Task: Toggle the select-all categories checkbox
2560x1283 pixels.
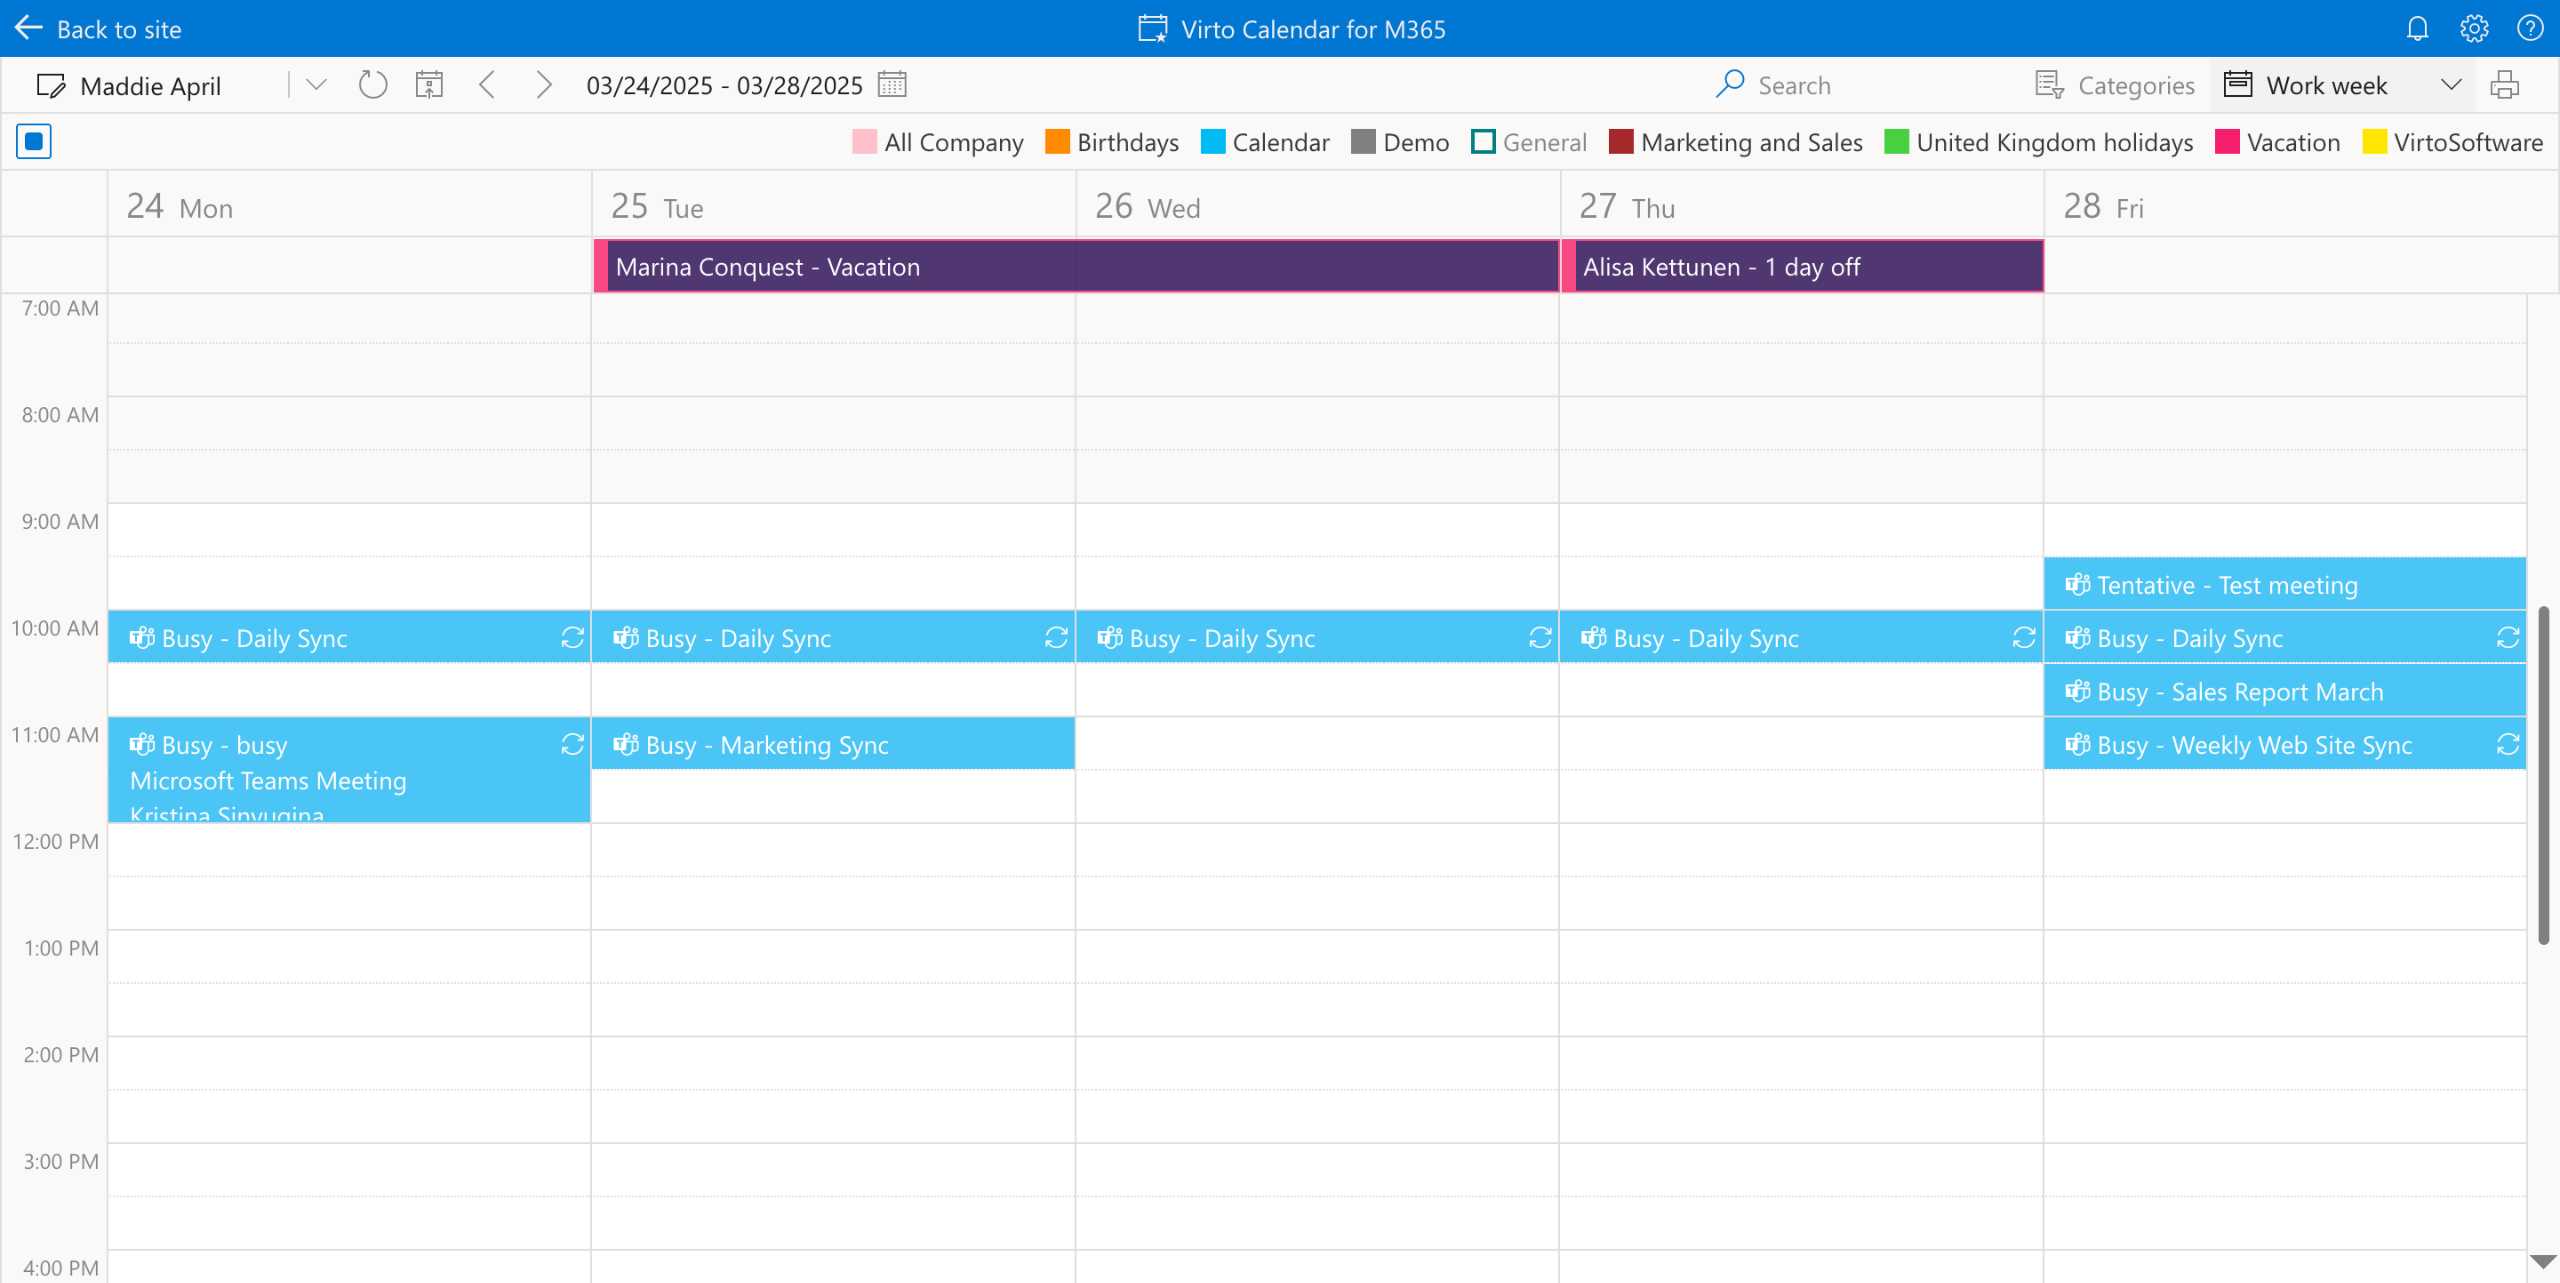Action: pos(34,142)
